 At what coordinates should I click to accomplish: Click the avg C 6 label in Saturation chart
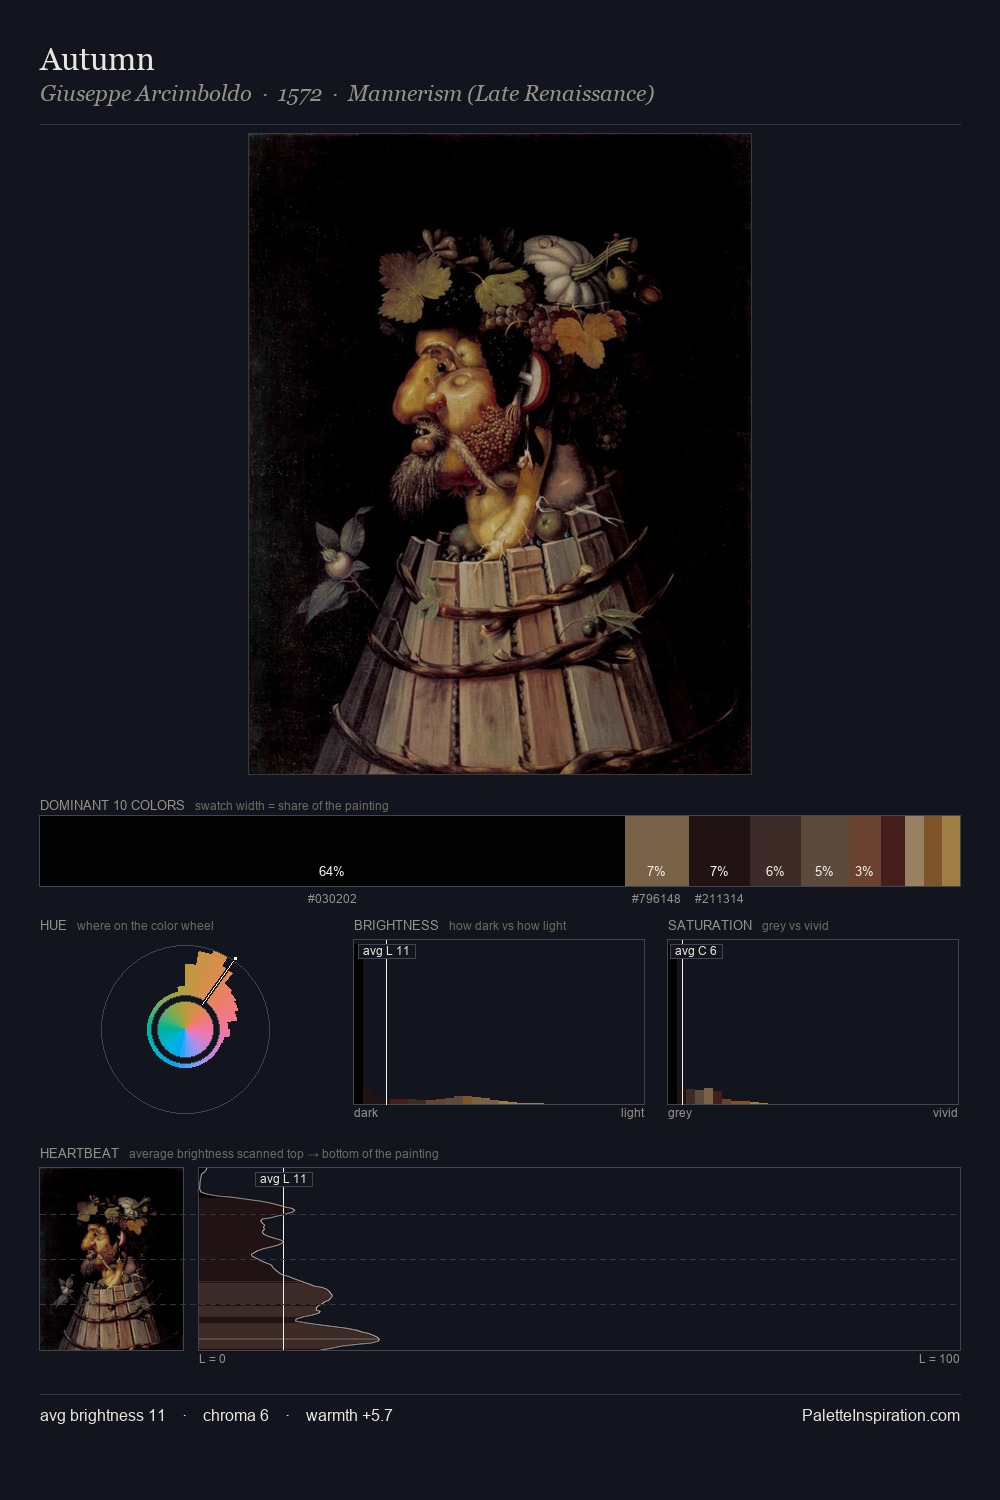point(695,951)
